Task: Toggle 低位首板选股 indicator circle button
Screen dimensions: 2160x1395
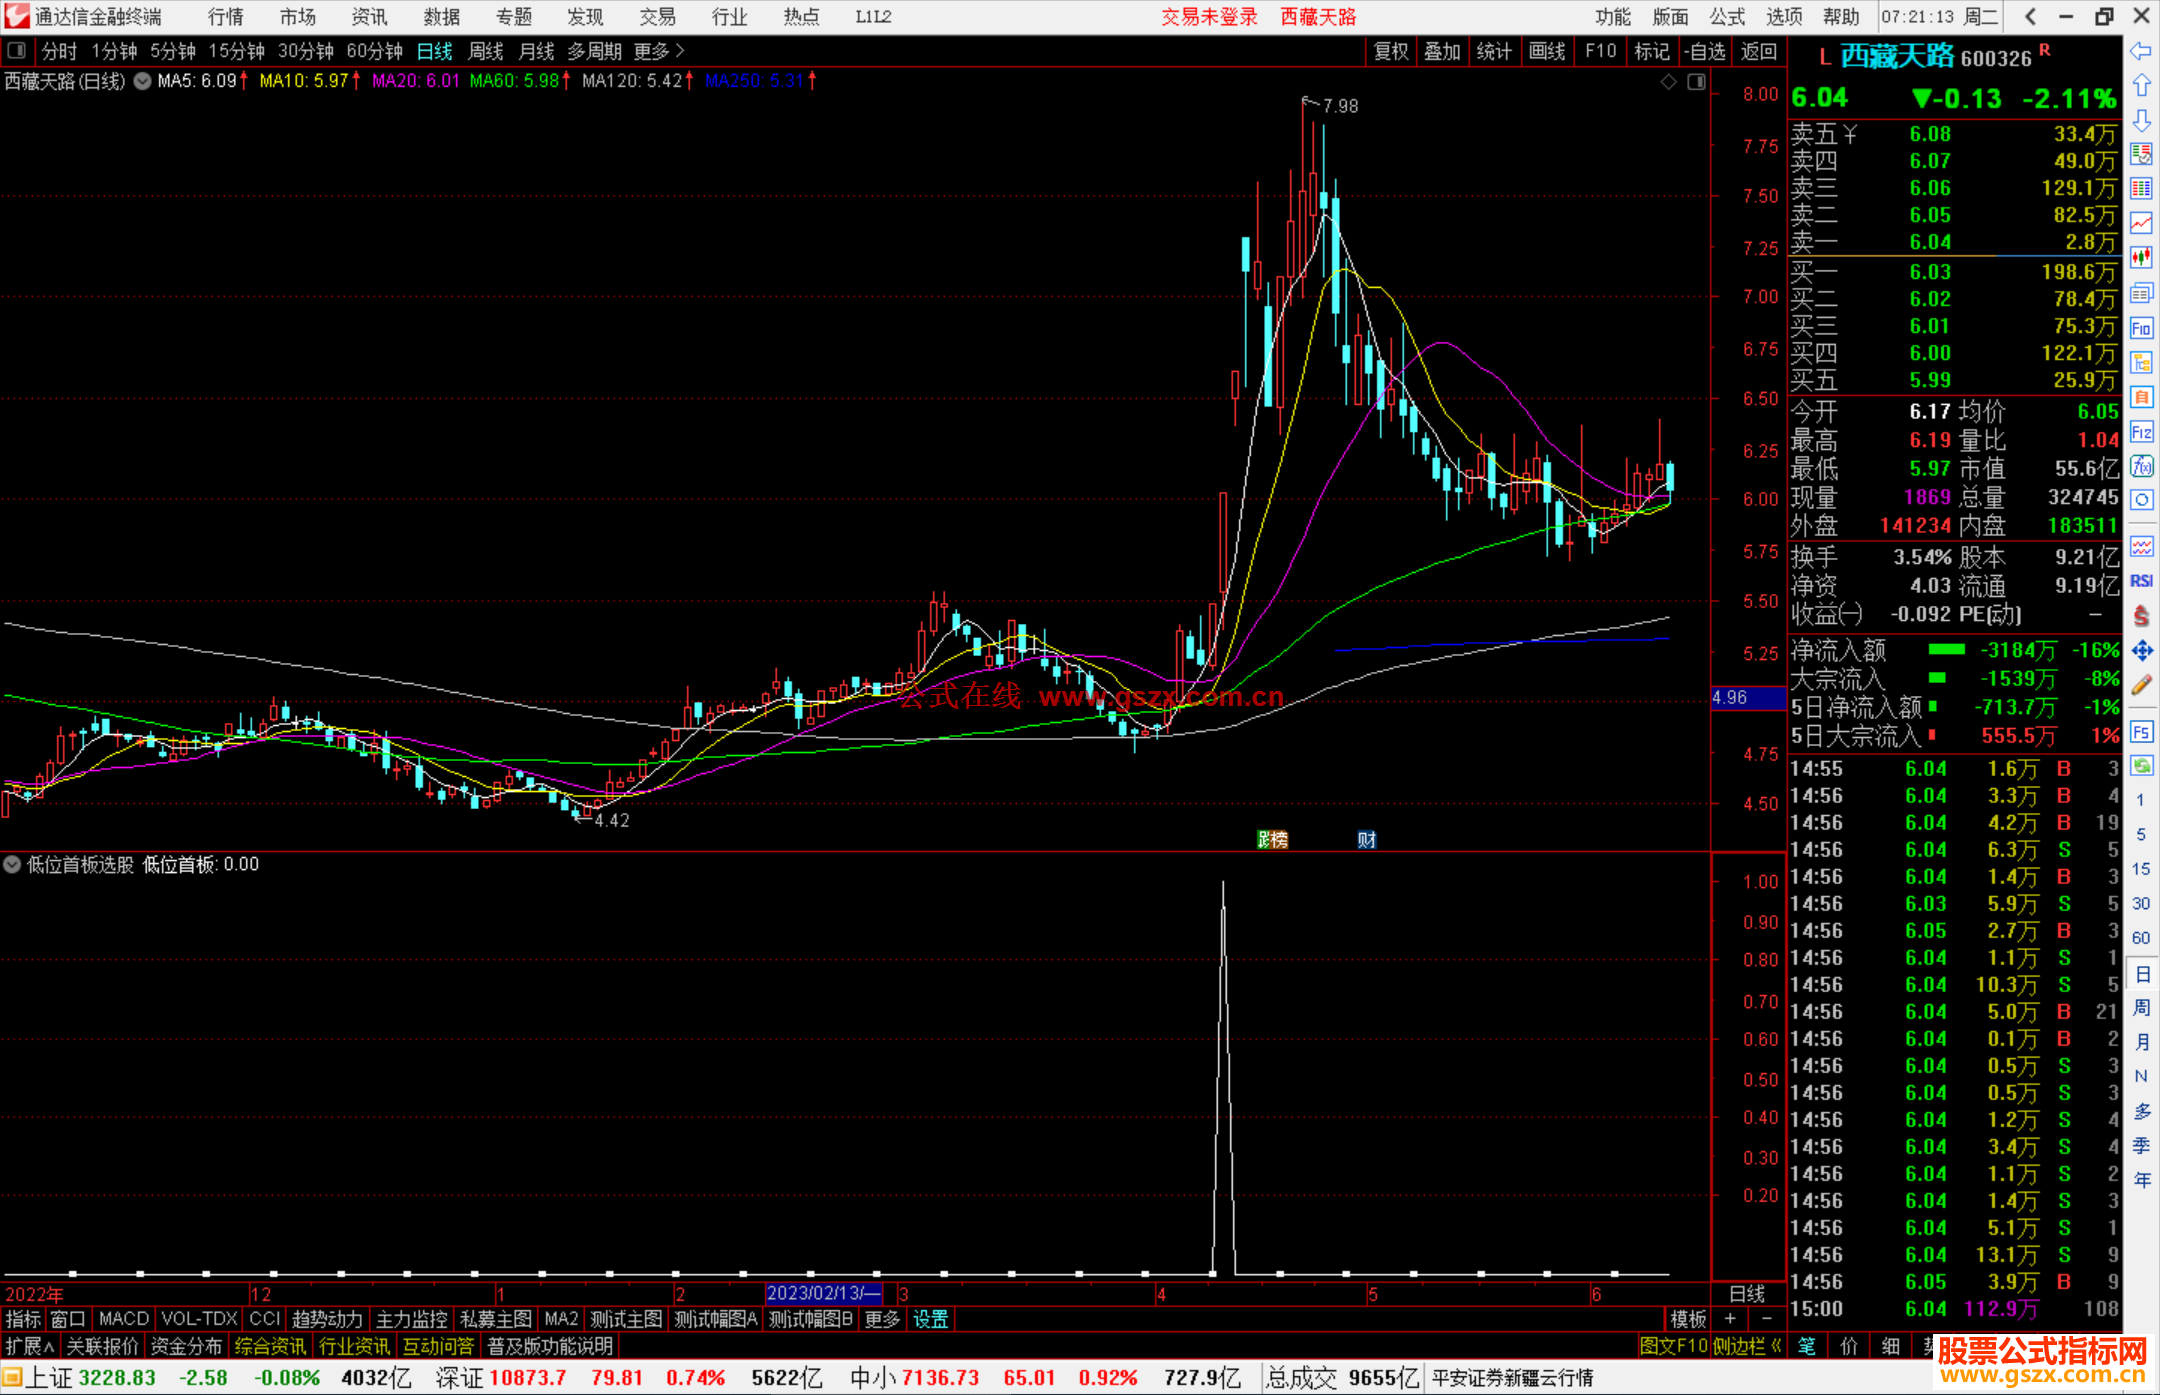Action: [x=12, y=864]
